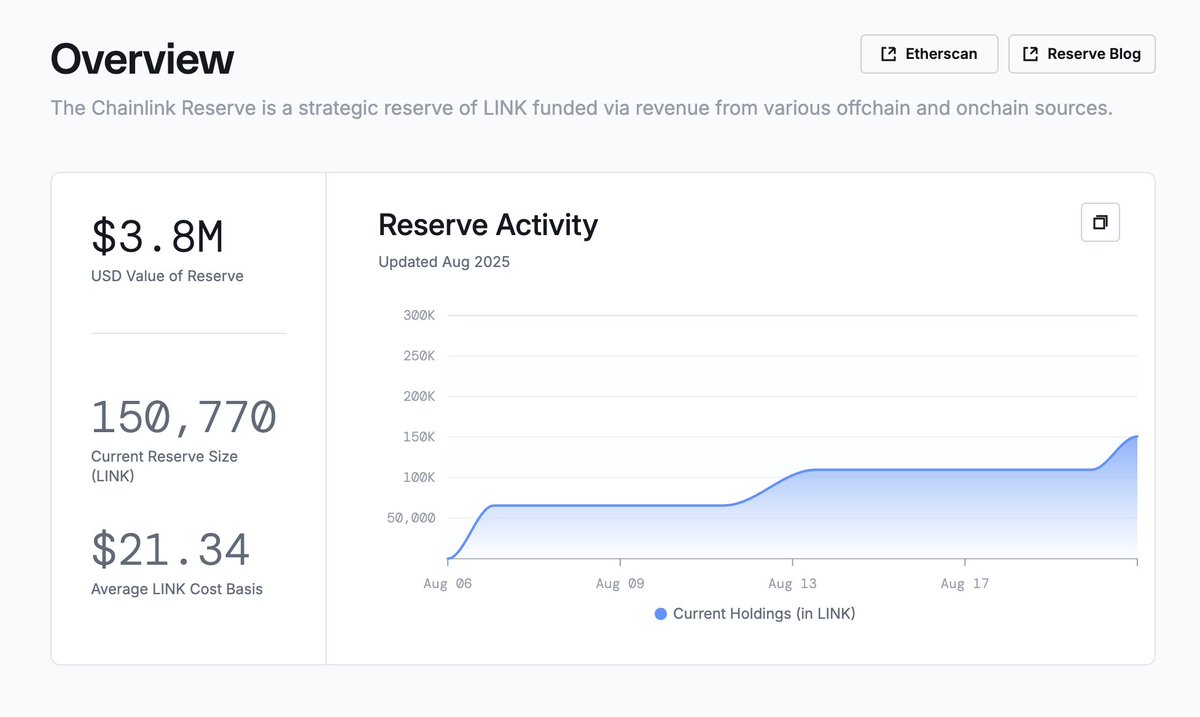Click the '200K' y-axis label

419,396
